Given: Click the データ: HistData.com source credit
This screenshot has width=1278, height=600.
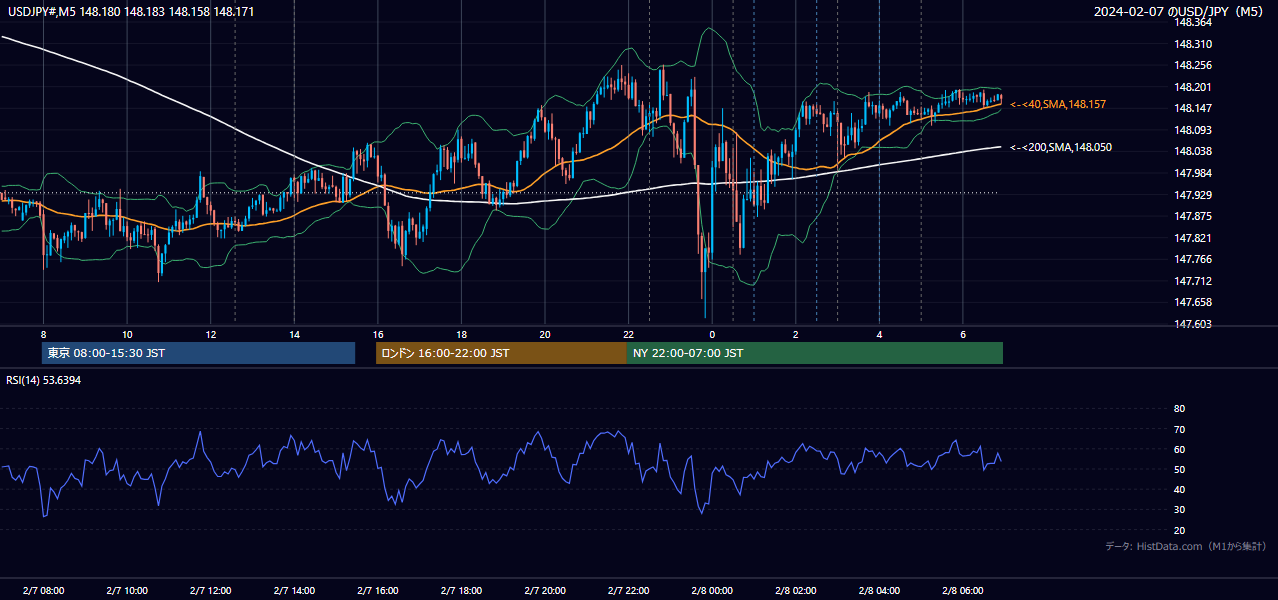Looking at the screenshot, I should tap(1186, 546).
